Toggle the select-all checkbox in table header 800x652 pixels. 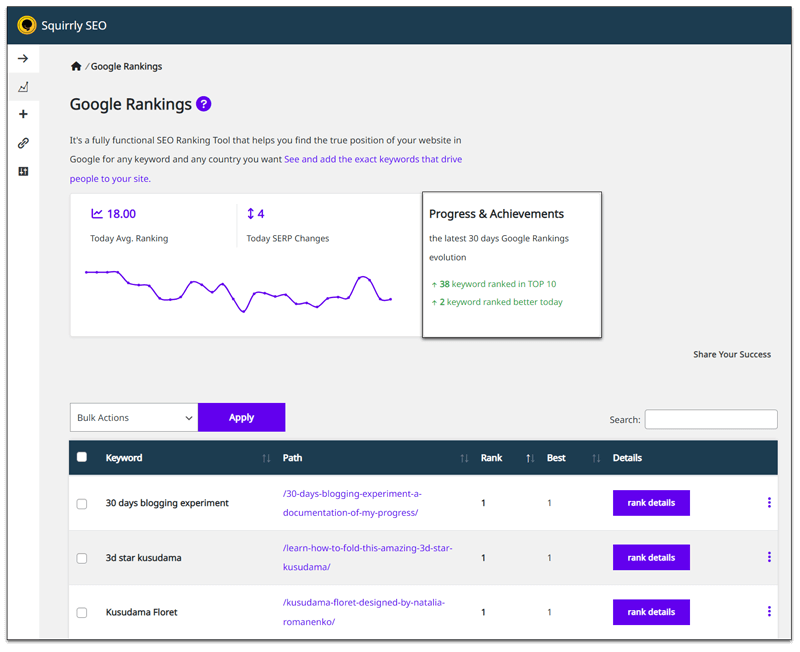coord(82,457)
